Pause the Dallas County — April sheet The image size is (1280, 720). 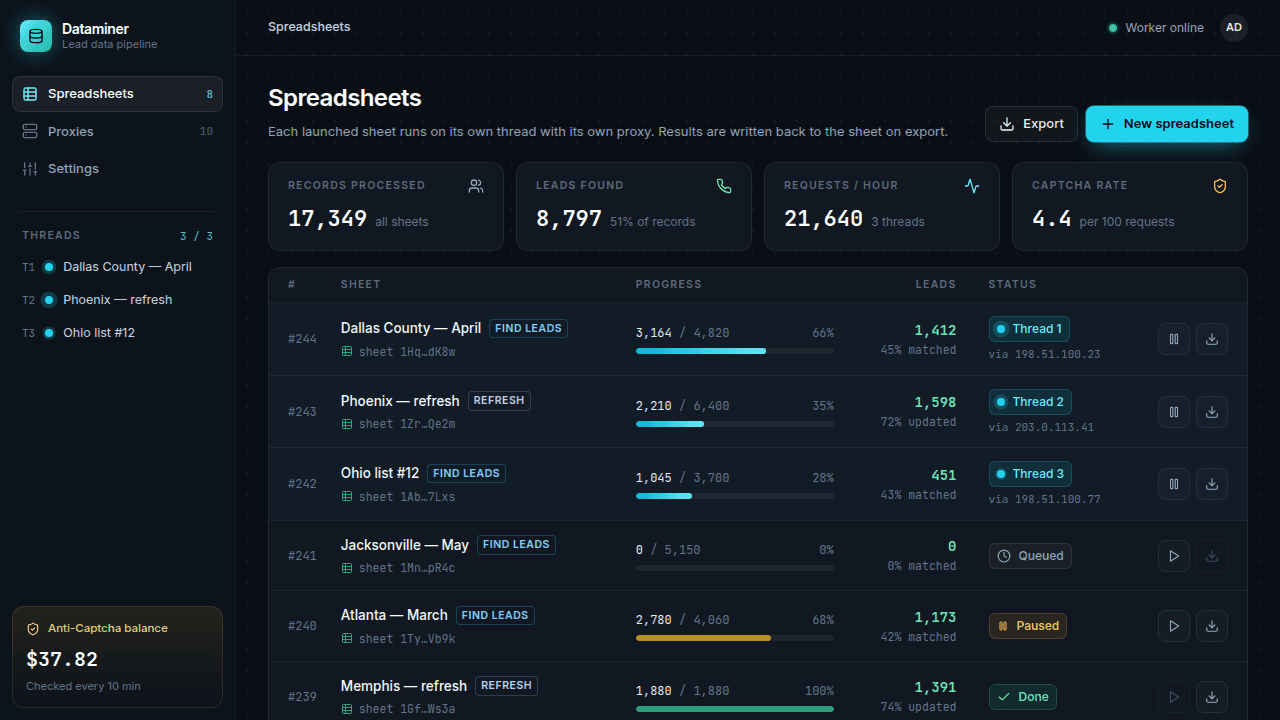(1174, 339)
